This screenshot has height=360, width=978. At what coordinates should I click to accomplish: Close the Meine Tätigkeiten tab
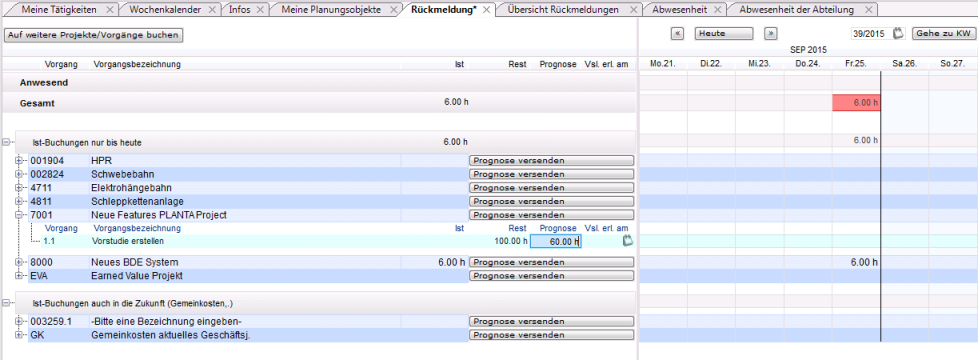pyautogui.click(x=110, y=10)
